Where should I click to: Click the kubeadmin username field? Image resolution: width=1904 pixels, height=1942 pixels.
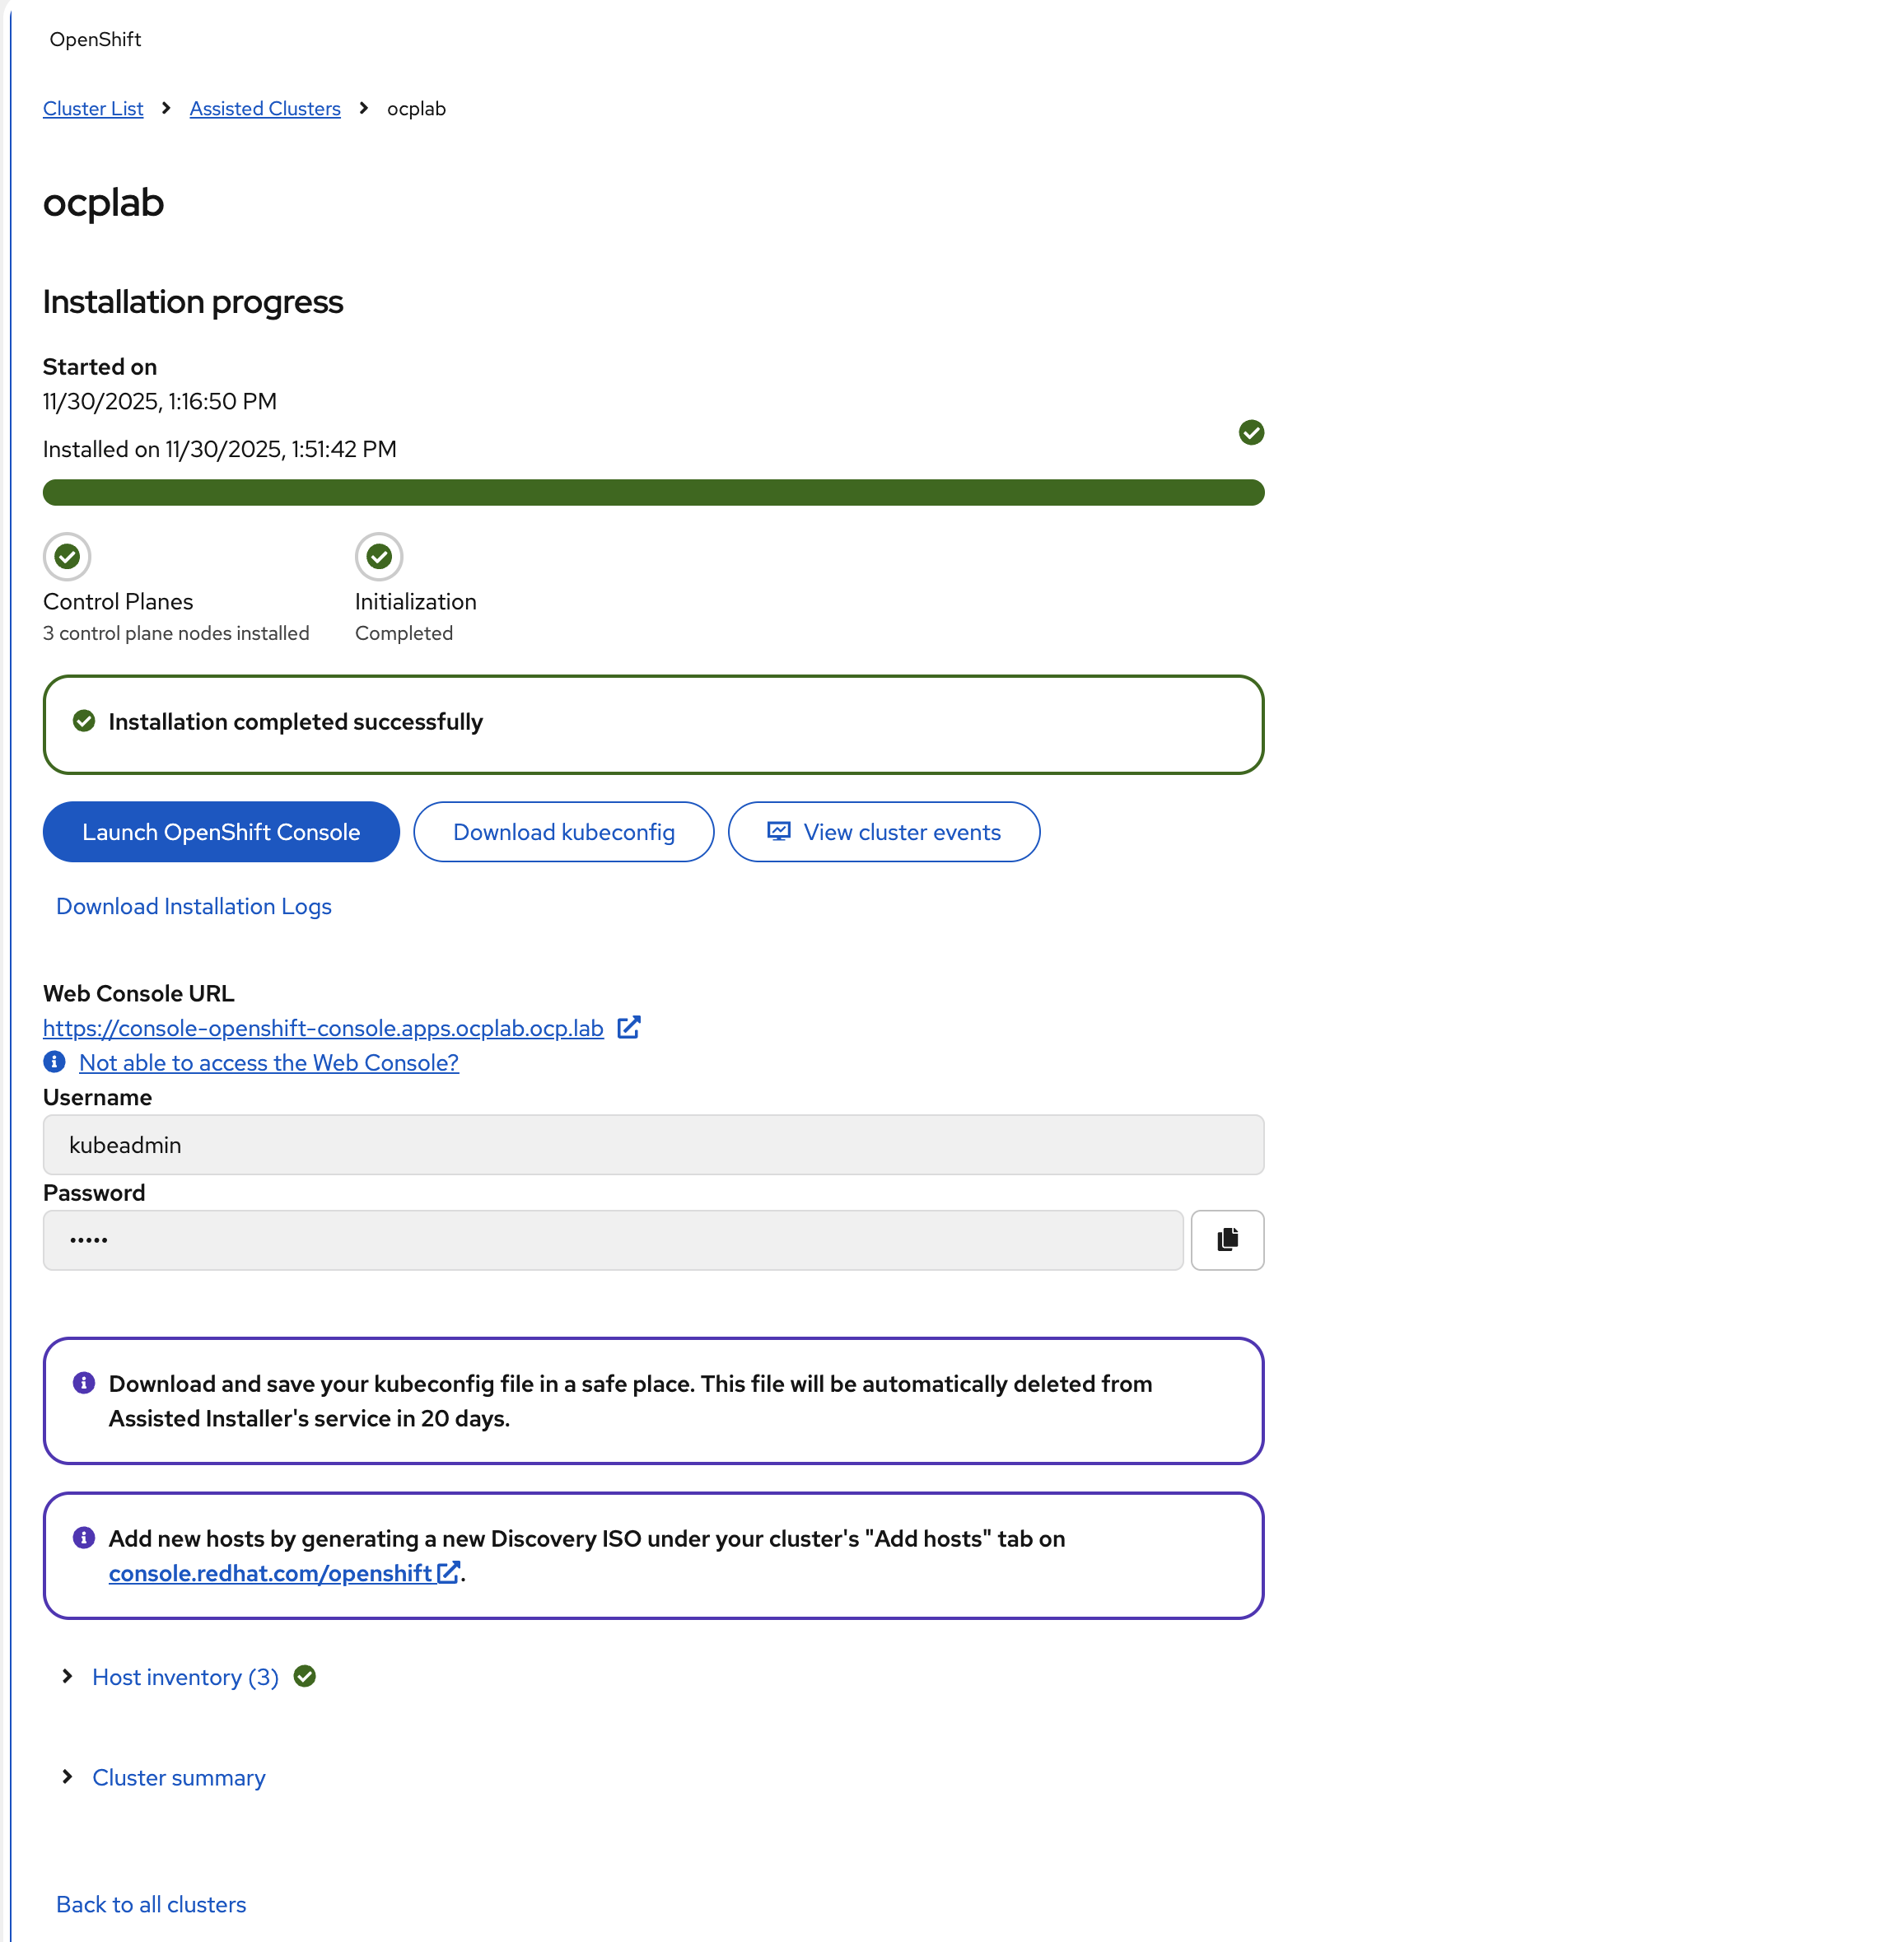click(x=653, y=1145)
